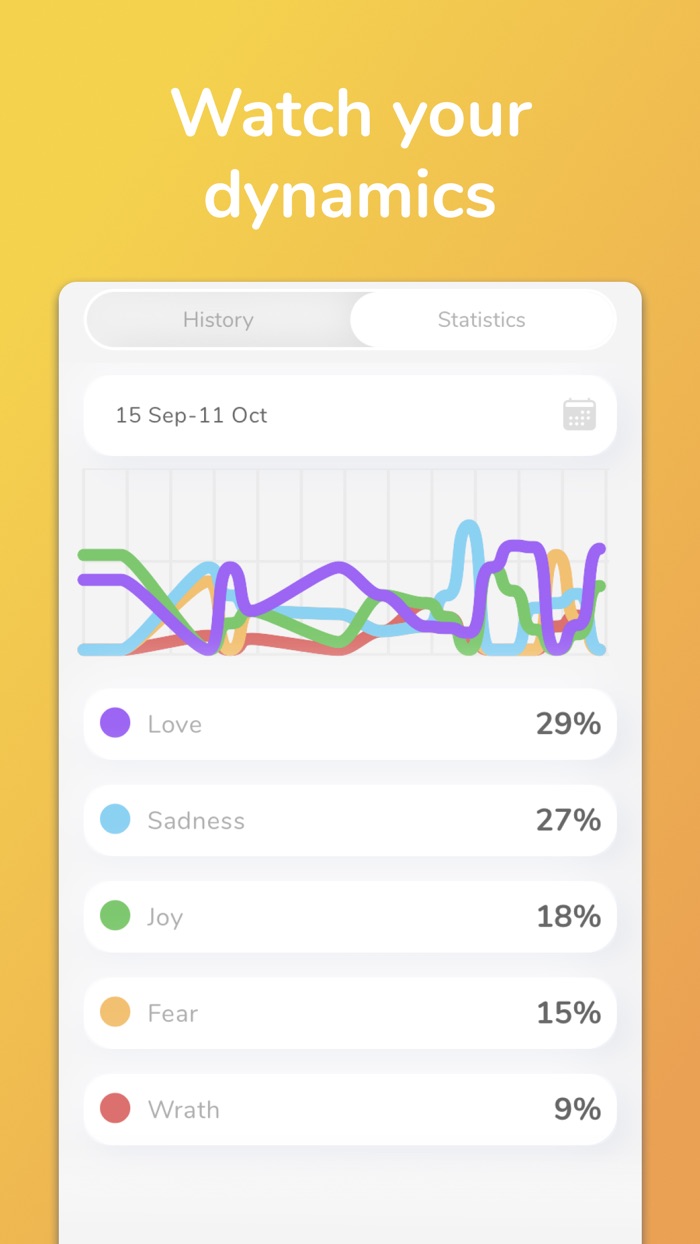The image size is (700, 1244).
Task: Click the red Wrath color dot
Action: (x=116, y=1109)
